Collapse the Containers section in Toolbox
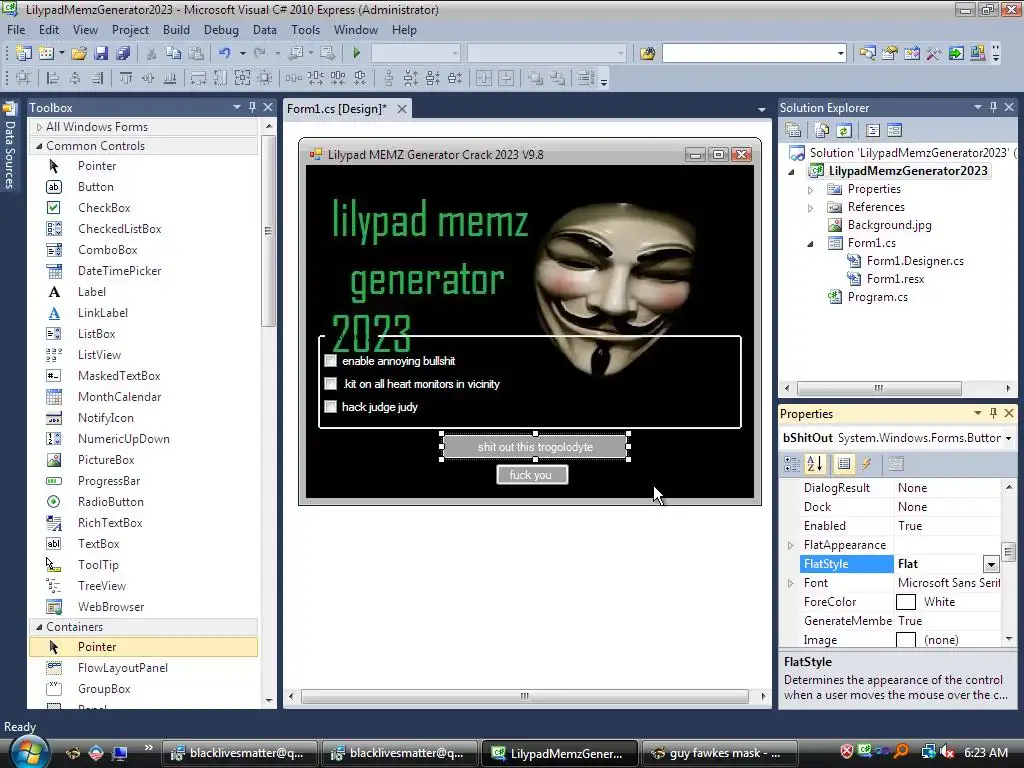This screenshot has height=768, width=1024. (39, 627)
